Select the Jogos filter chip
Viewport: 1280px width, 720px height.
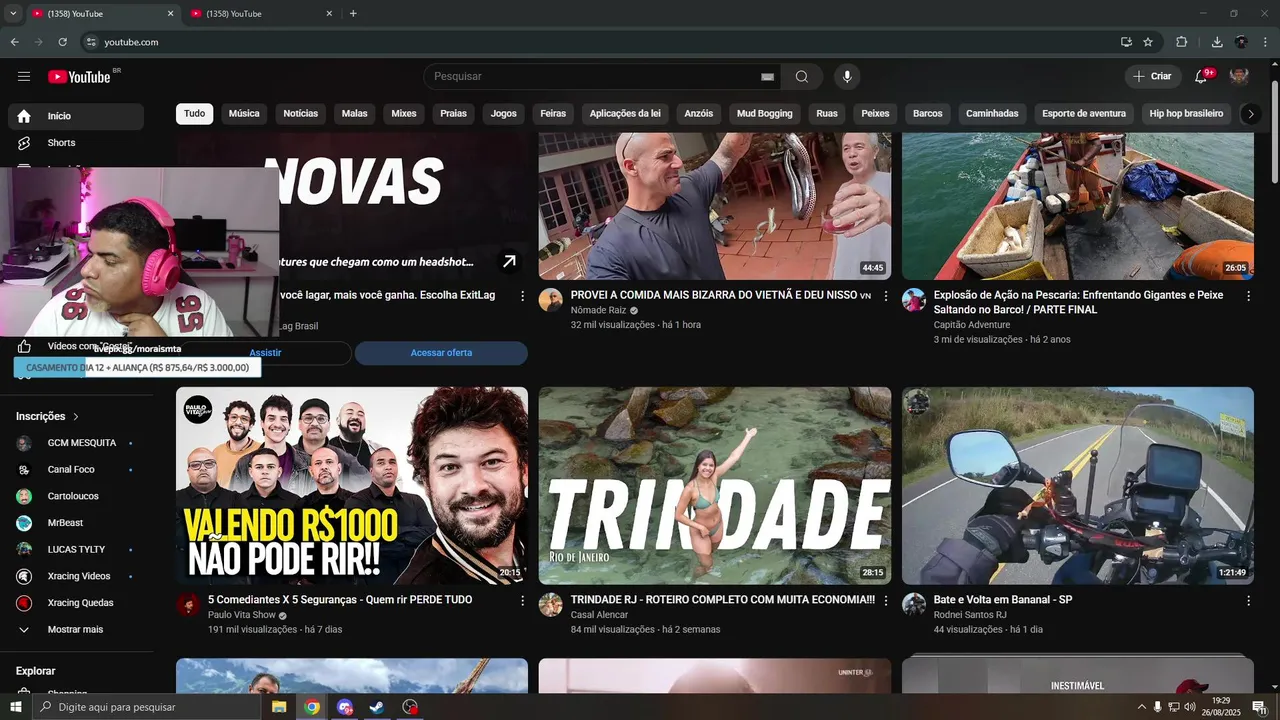[x=504, y=114]
